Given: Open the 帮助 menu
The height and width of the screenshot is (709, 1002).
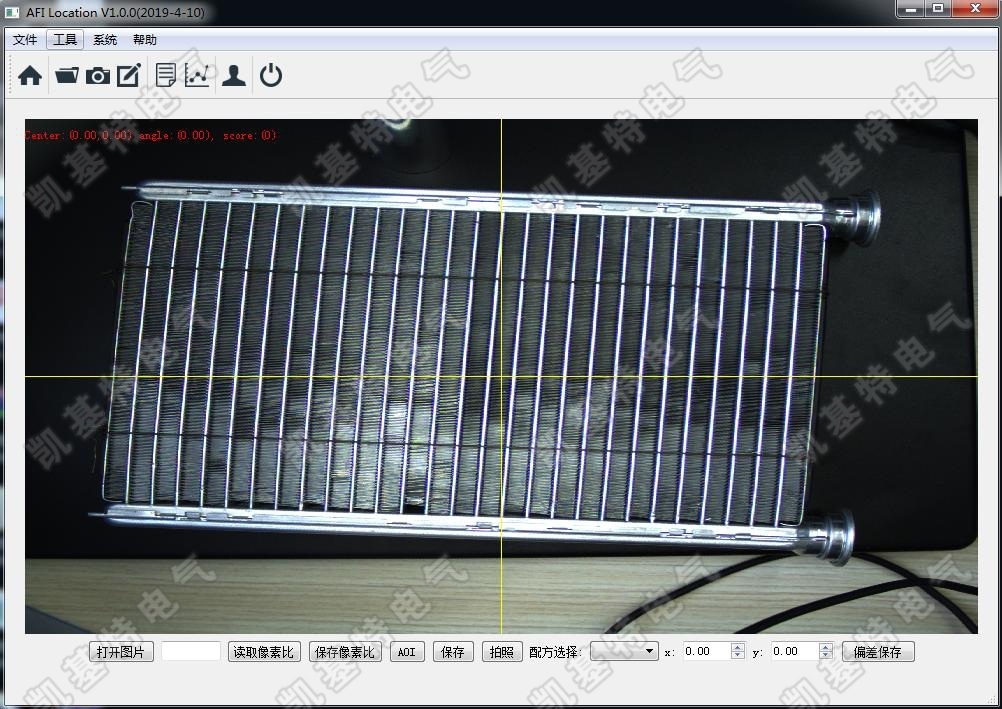Looking at the screenshot, I should tap(145, 40).
